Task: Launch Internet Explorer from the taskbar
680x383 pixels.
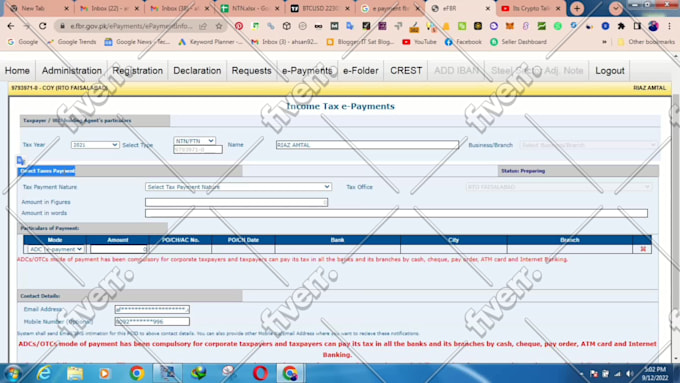Action: click(44, 373)
